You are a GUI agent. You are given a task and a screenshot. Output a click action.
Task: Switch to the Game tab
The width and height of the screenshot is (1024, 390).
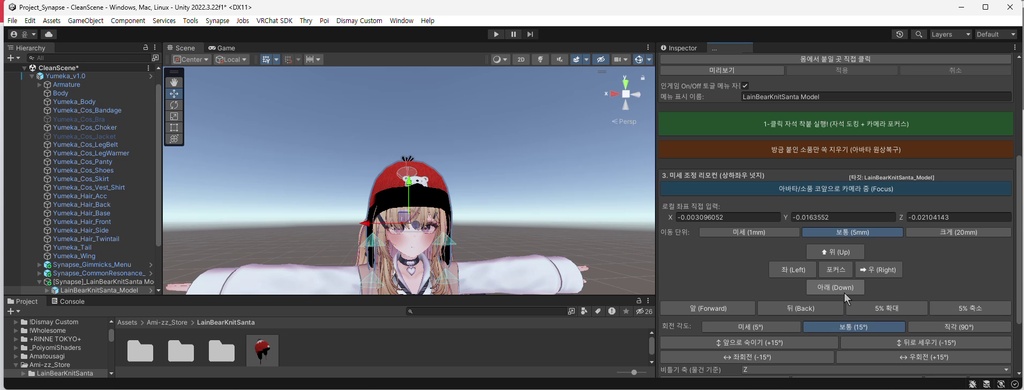pyautogui.click(x=222, y=48)
